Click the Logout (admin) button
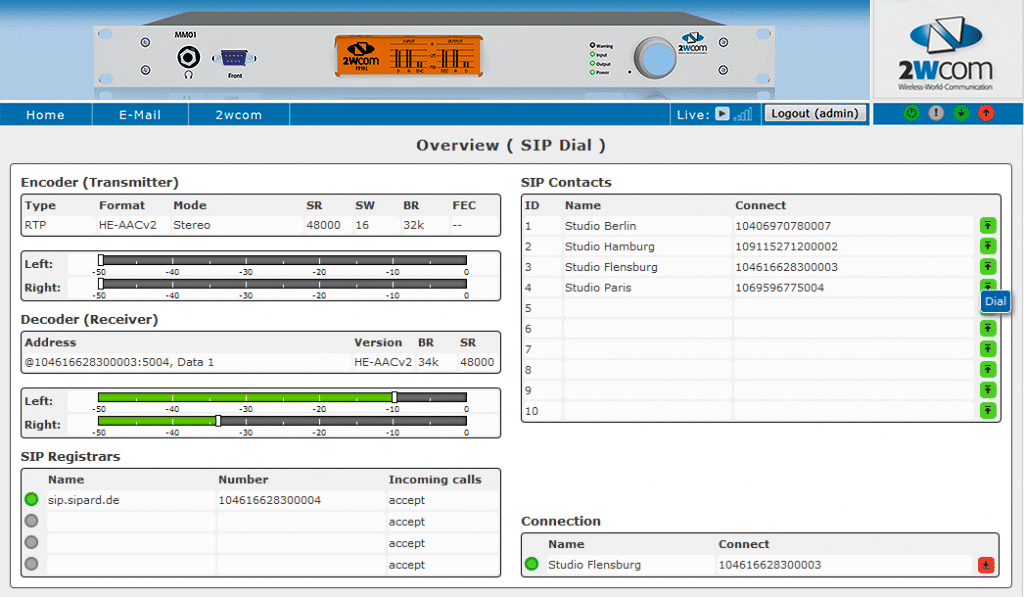This screenshot has height=597, width=1024. [815, 114]
